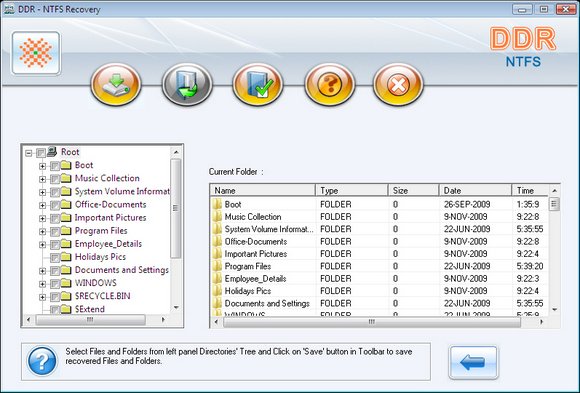
Task: Check the Program Files checkbox
Action: [x=55, y=231]
